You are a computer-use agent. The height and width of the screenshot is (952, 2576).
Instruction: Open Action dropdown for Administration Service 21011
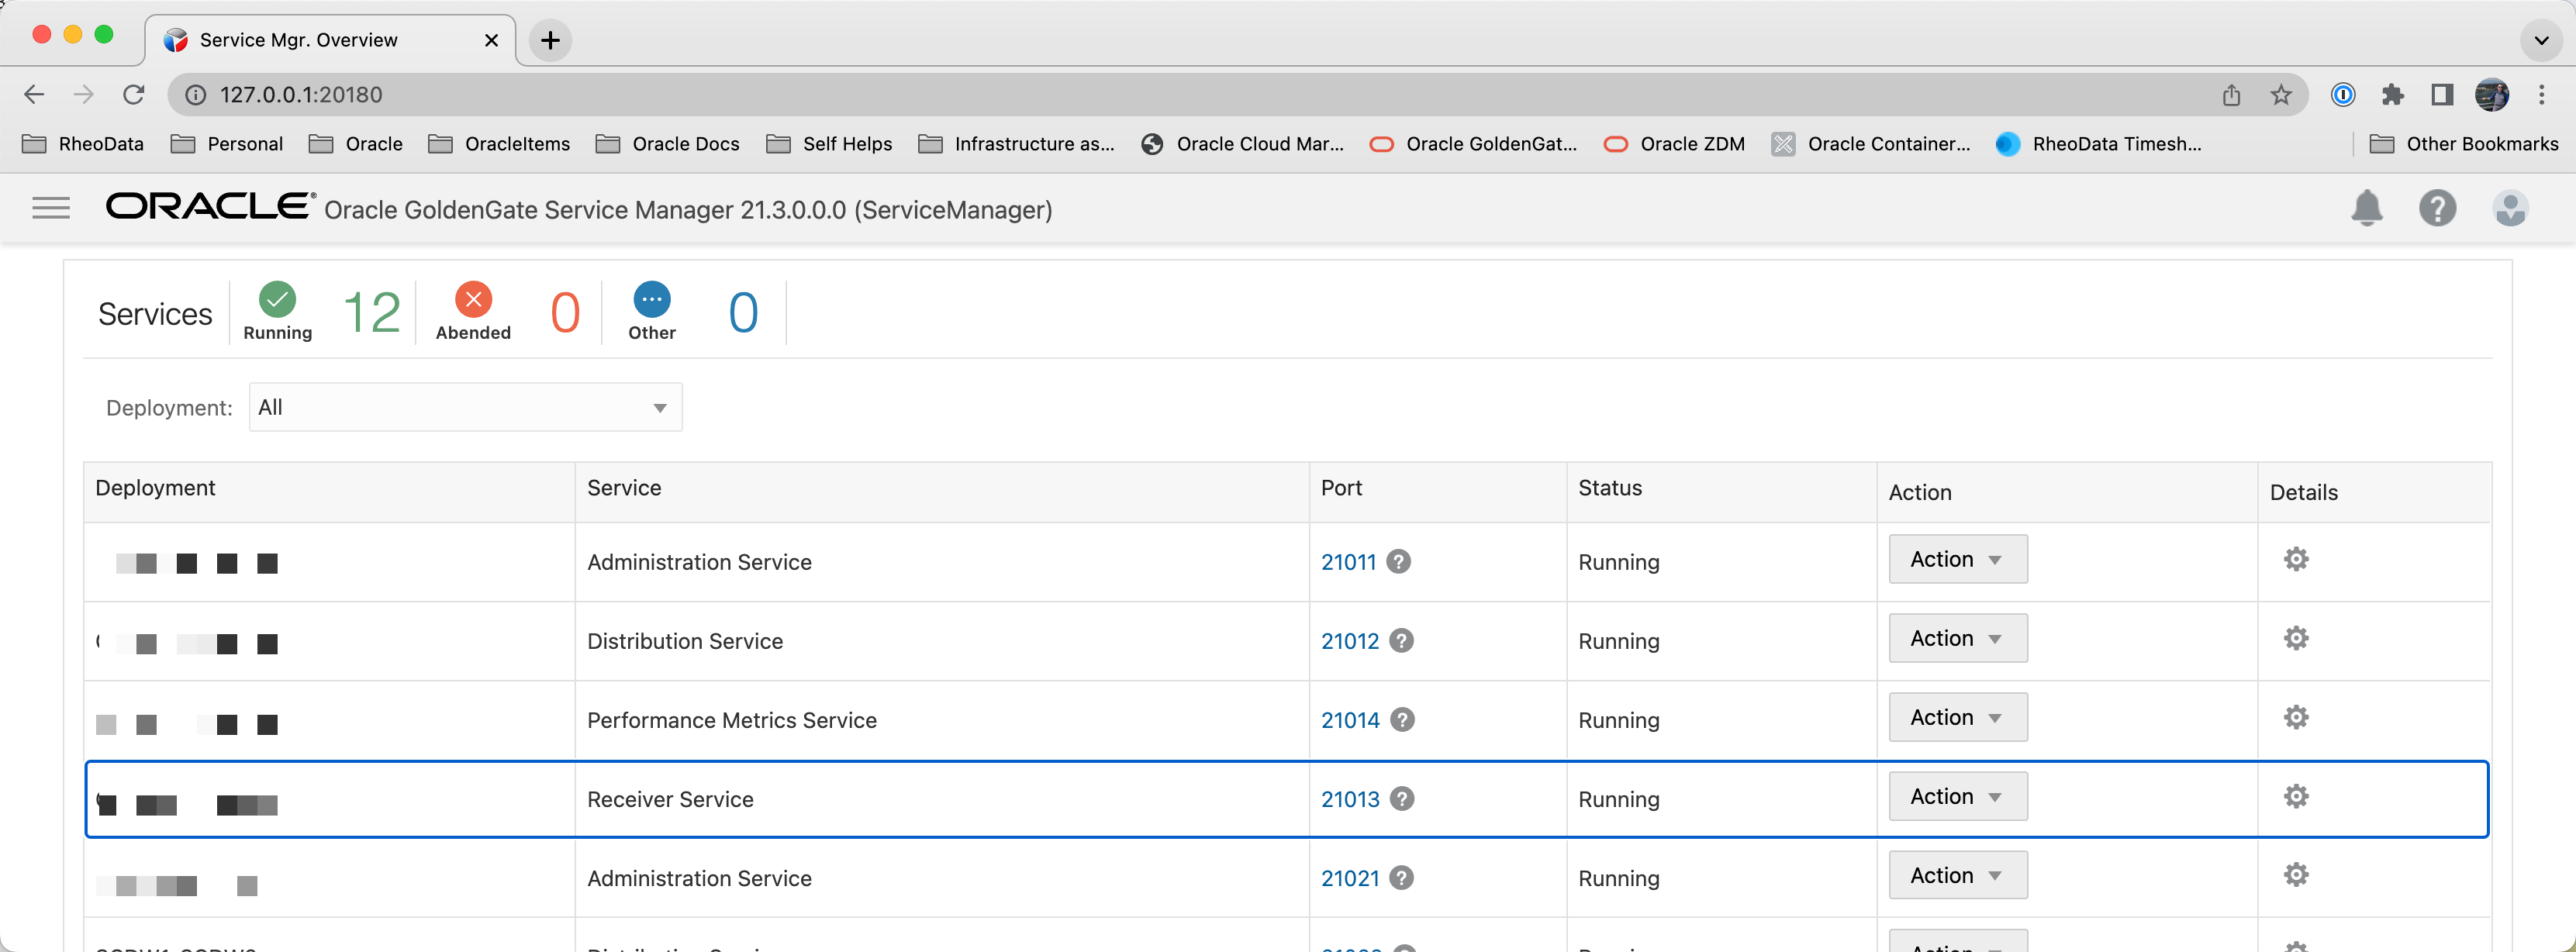pos(1957,559)
